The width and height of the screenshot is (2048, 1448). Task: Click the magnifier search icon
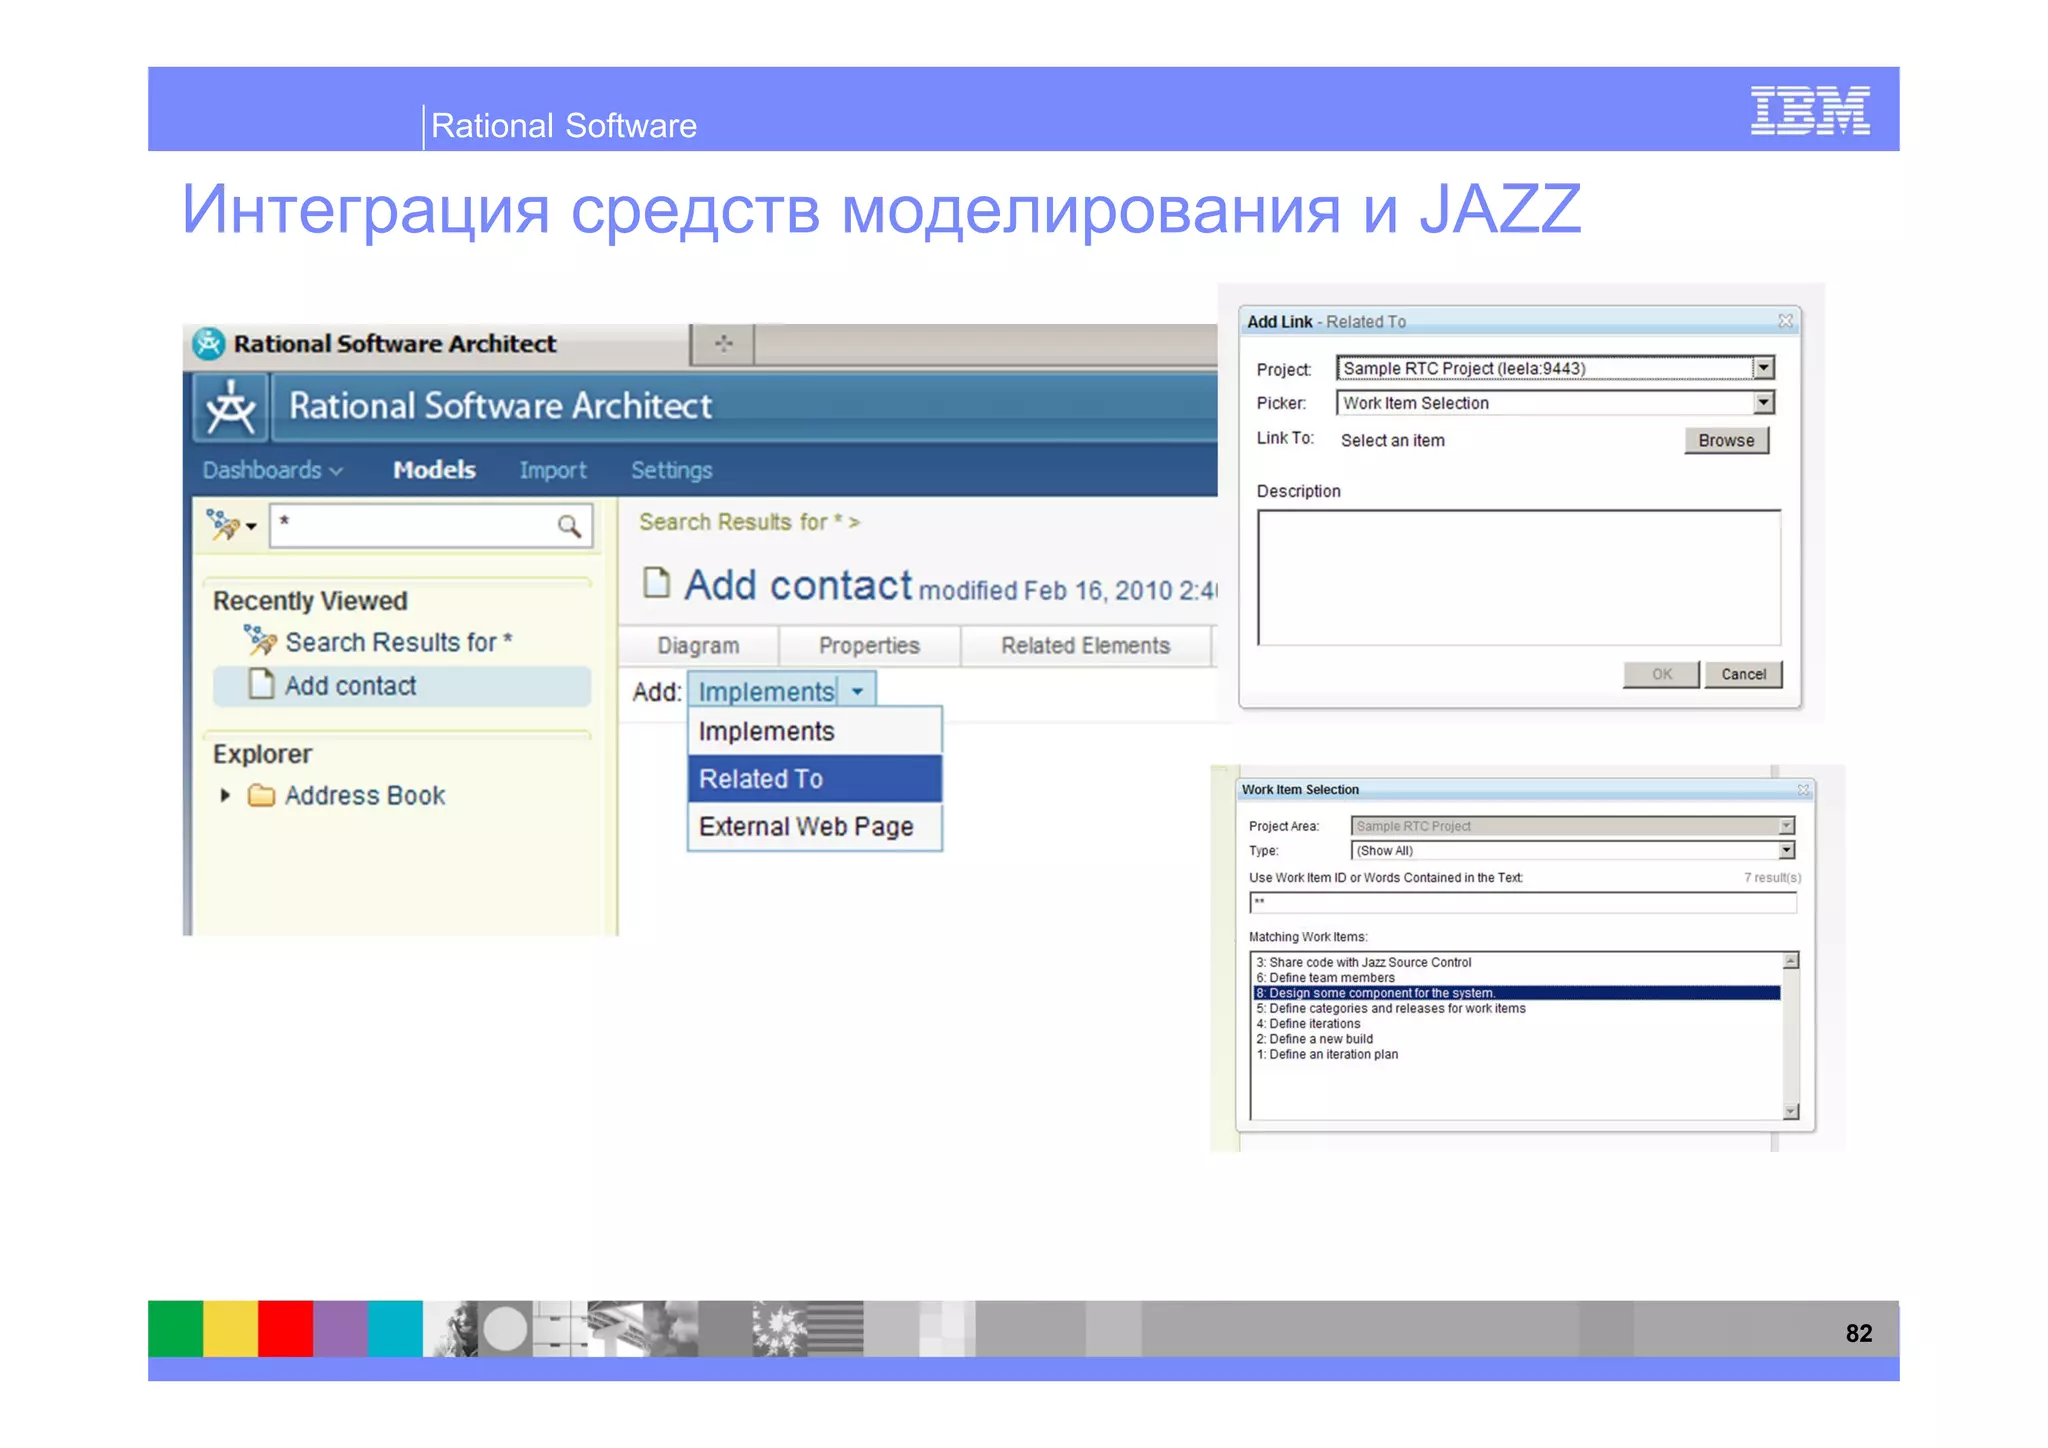[x=569, y=526]
